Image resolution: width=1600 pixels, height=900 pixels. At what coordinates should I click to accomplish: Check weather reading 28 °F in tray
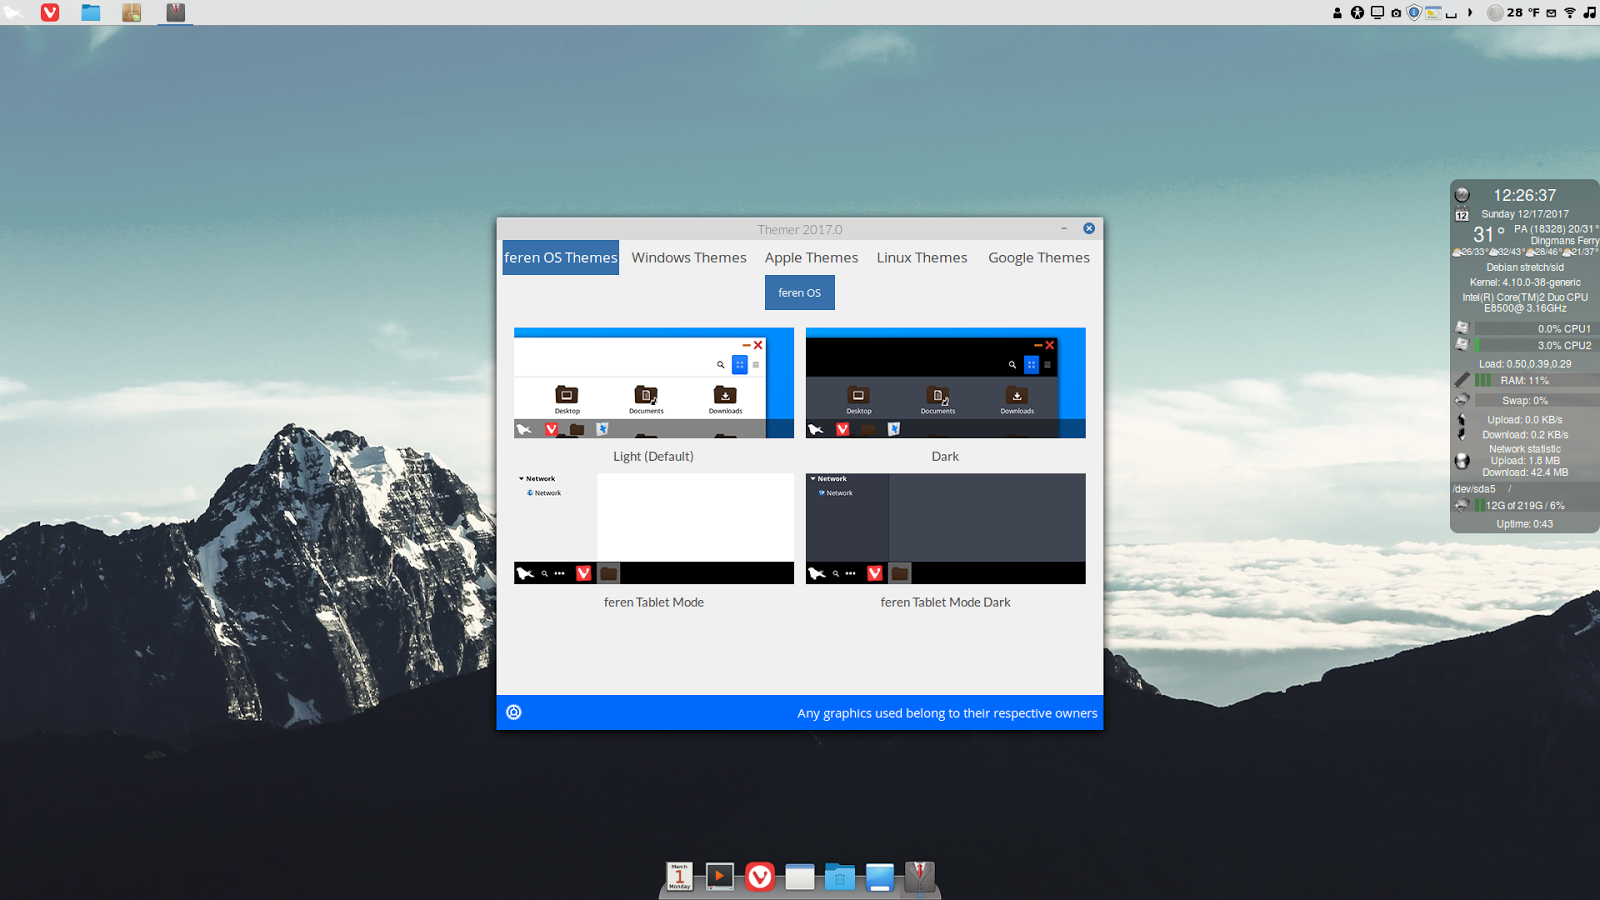[1522, 13]
